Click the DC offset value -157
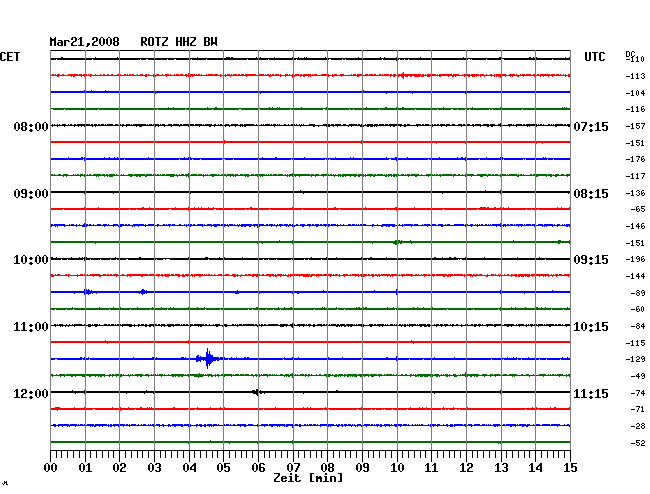The height and width of the screenshot is (494, 650). click(635, 126)
